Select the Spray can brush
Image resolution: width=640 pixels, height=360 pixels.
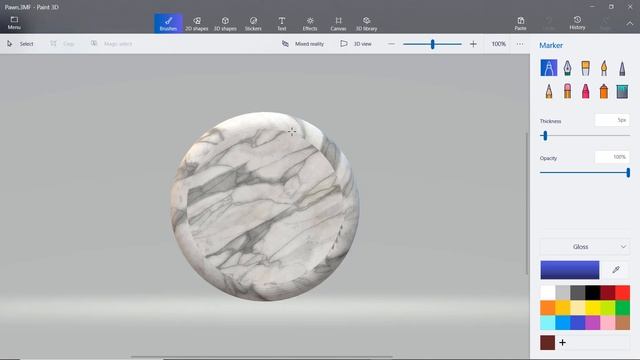[x=604, y=91]
